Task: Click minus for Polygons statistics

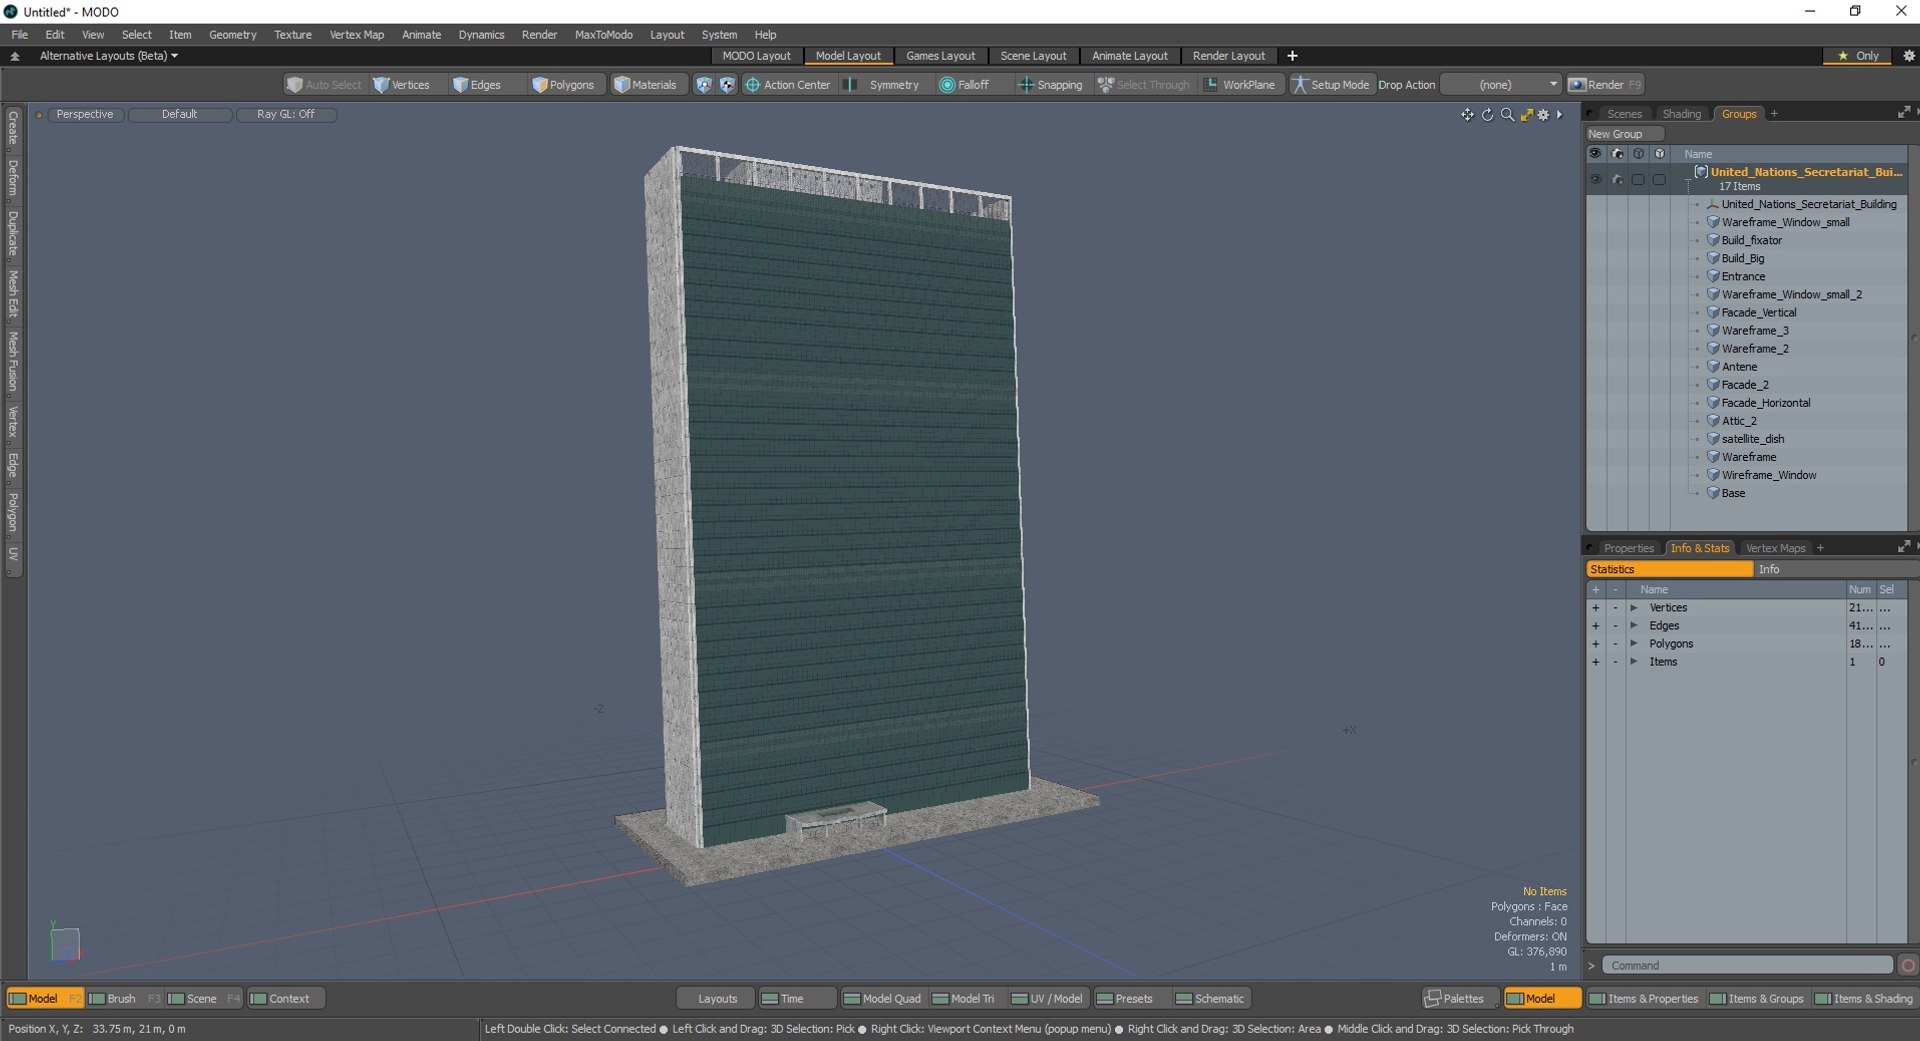Action: click(x=1615, y=644)
